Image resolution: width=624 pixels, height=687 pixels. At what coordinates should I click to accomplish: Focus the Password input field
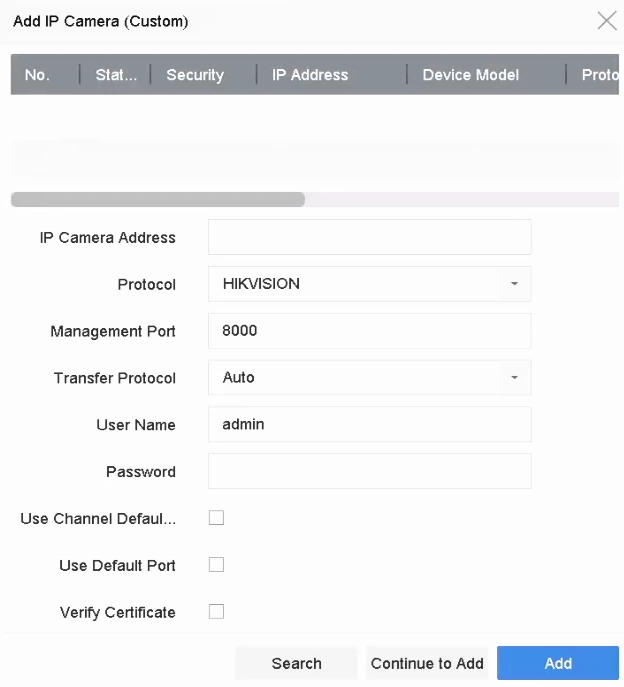click(369, 471)
